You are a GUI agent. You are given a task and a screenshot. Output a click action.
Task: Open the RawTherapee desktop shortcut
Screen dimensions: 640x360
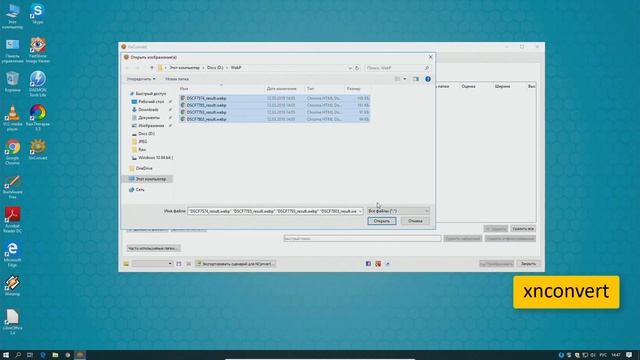[x=38, y=118]
